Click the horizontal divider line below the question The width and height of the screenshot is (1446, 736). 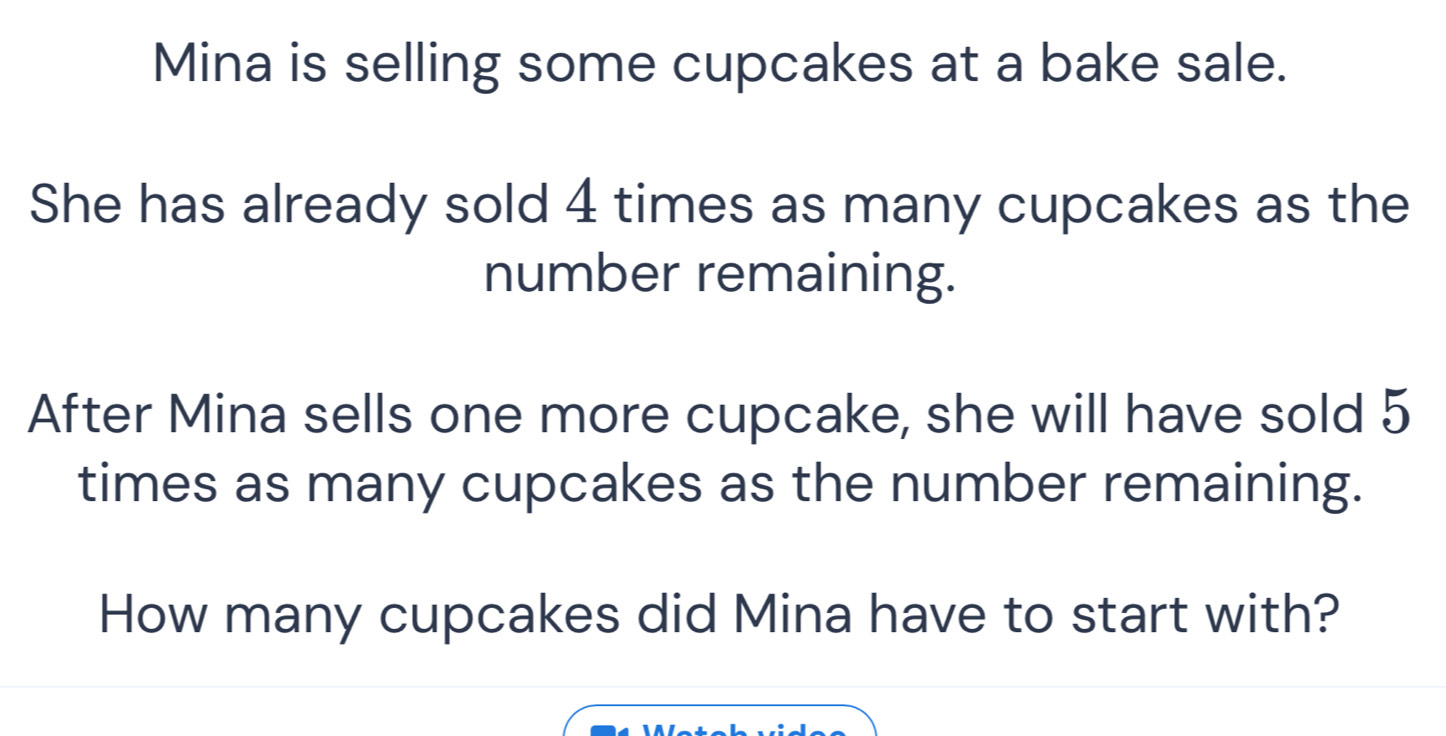click(723, 687)
